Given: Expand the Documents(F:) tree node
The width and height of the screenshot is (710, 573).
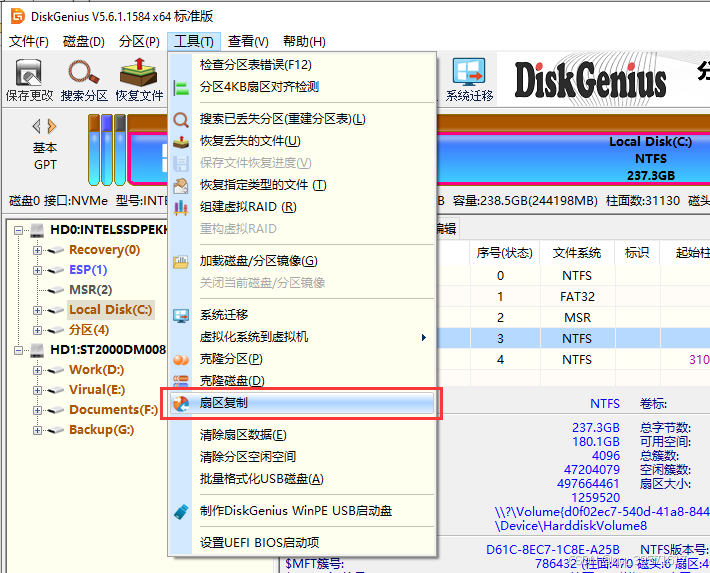Looking at the screenshot, I should (38, 410).
